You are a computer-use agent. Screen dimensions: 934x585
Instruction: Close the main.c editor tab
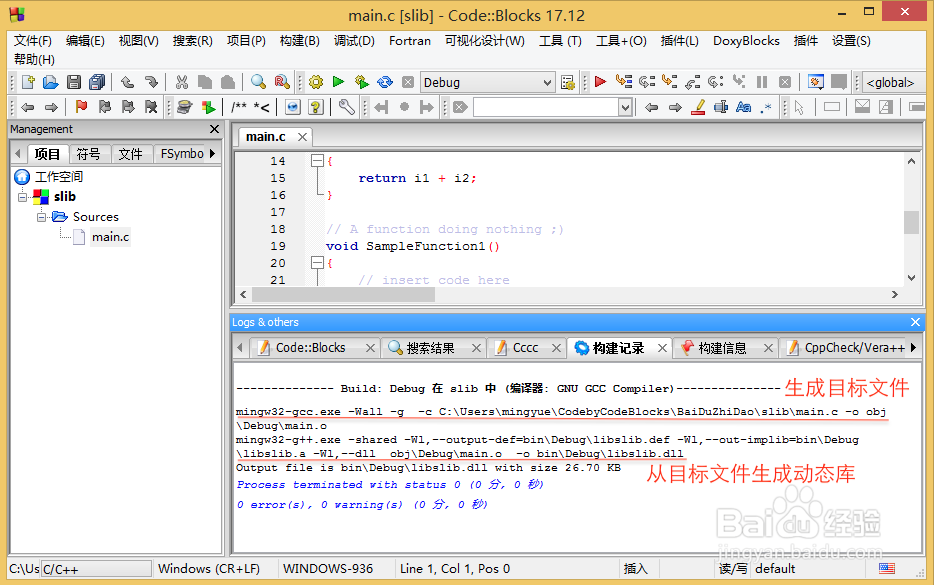(303, 137)
